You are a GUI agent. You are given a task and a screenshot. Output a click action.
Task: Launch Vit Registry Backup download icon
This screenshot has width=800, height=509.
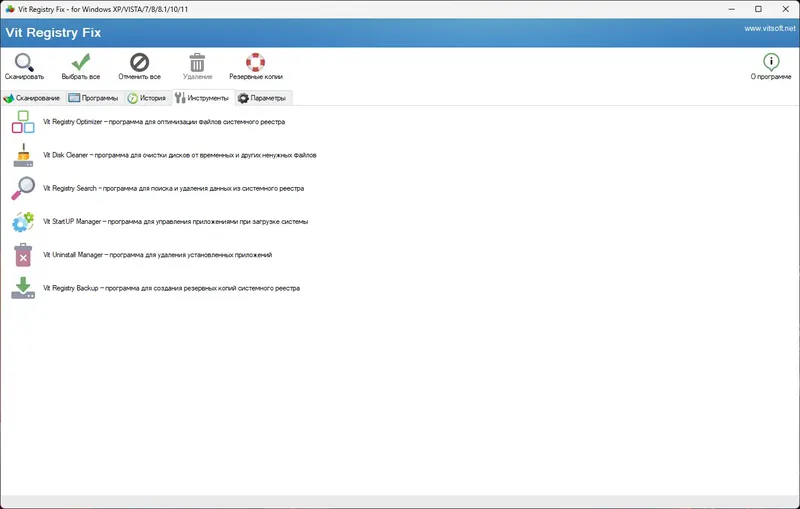point(23,288)
